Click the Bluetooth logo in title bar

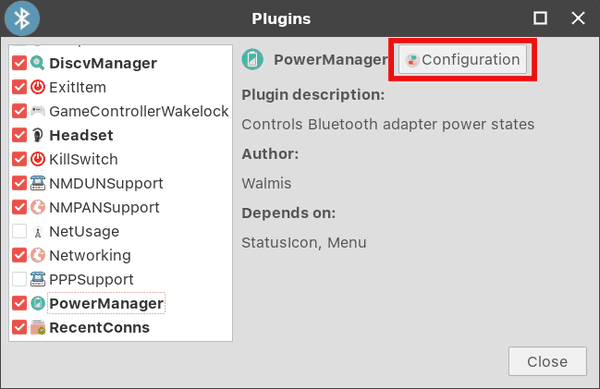click(22, 18)
